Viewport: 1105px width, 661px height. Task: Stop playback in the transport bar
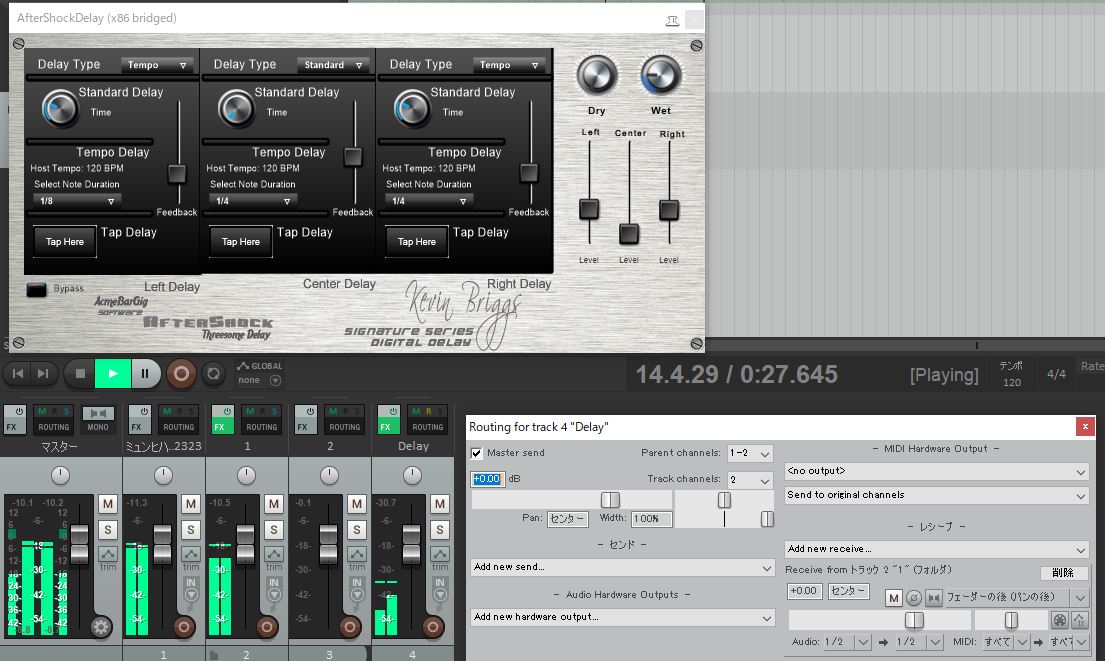(x=80, y=373)
